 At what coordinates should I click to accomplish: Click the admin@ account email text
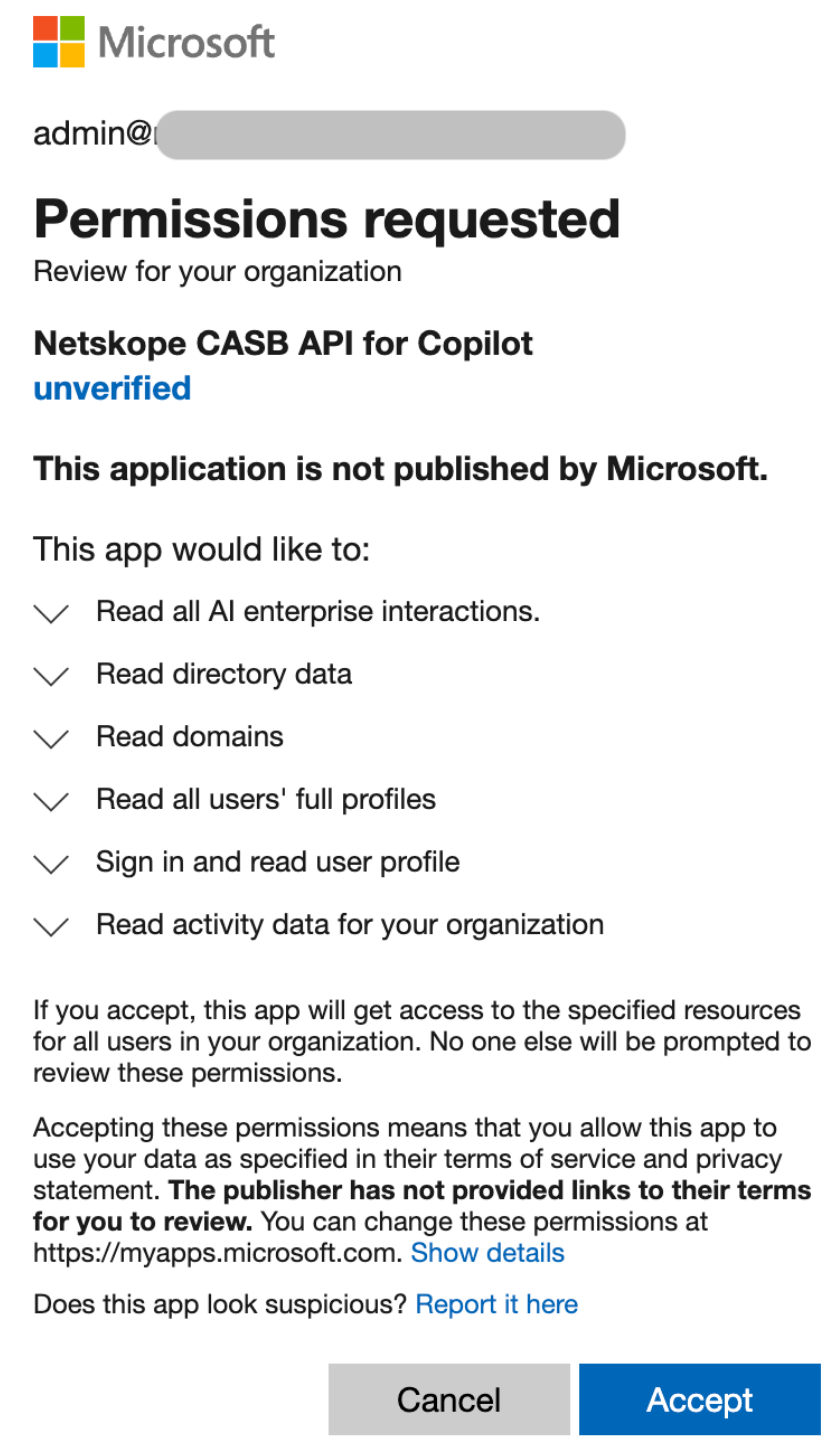92,134
